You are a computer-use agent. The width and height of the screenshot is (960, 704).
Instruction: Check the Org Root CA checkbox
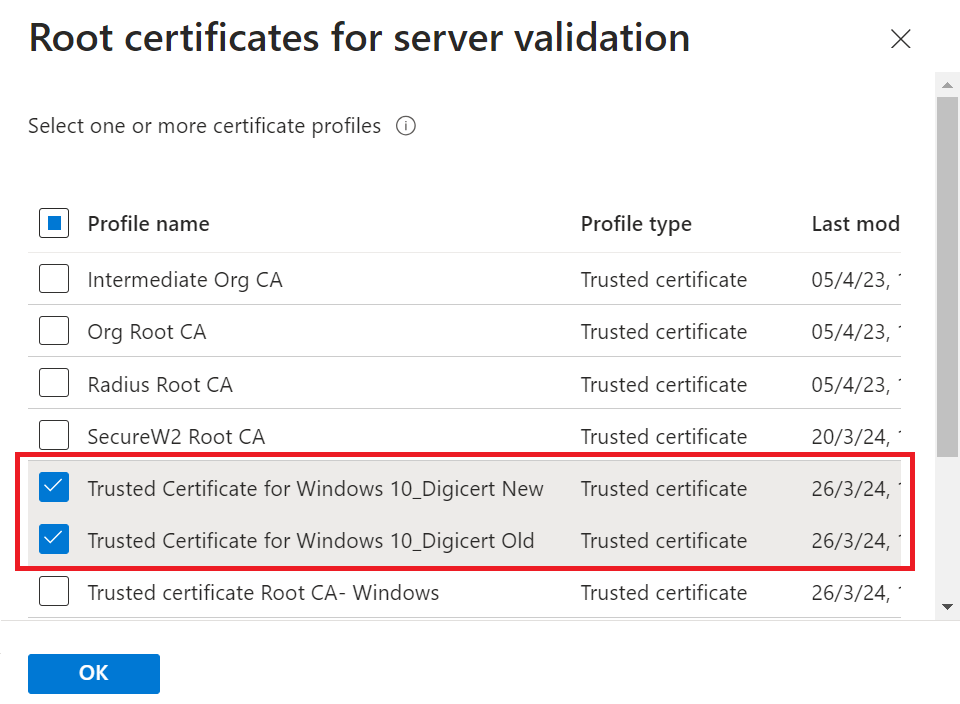(x=54, y=331)
